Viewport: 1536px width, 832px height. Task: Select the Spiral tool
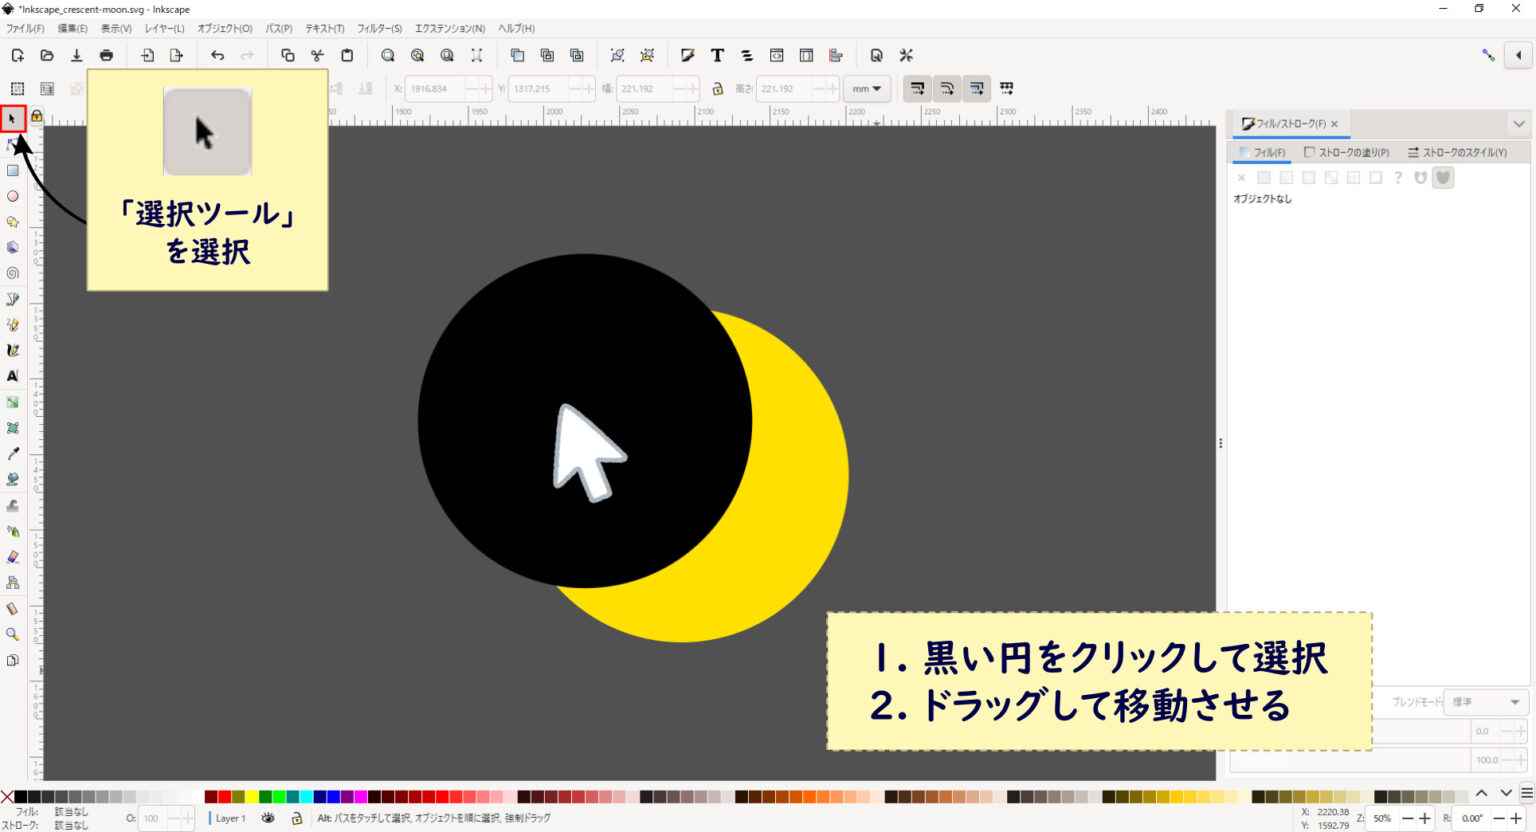pyautogui.click(x=13, y=273)
